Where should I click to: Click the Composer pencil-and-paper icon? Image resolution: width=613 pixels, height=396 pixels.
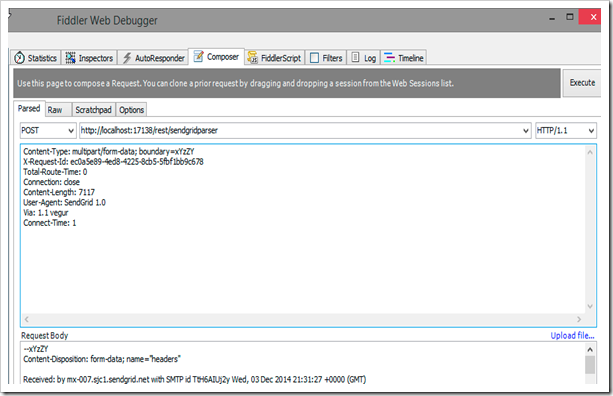199,56
